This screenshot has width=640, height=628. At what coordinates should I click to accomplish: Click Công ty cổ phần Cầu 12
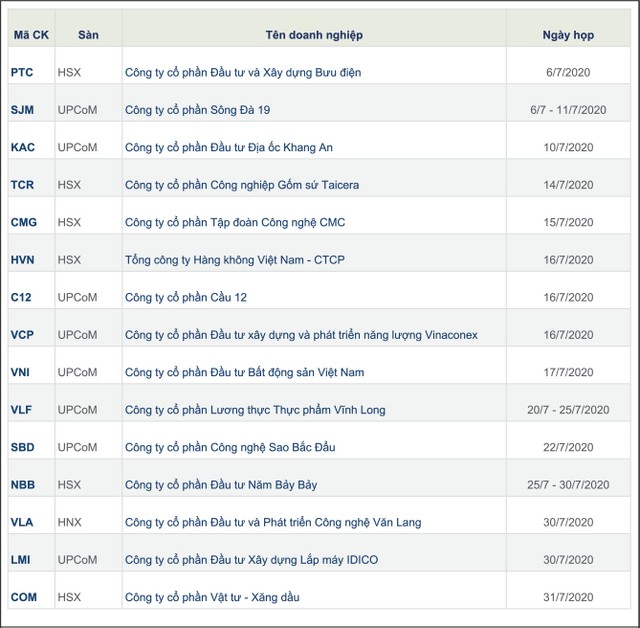click(185, 298)
